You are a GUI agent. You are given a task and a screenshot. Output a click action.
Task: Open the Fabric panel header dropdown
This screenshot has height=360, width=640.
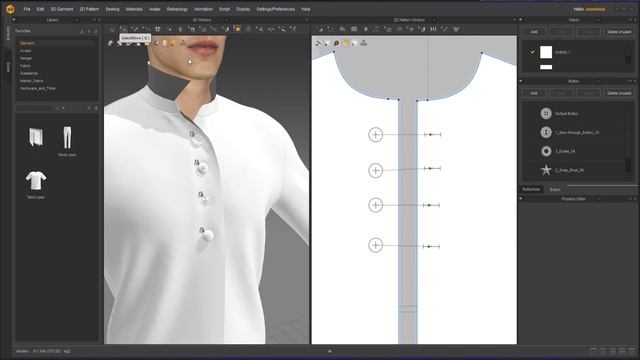(598, 20)
